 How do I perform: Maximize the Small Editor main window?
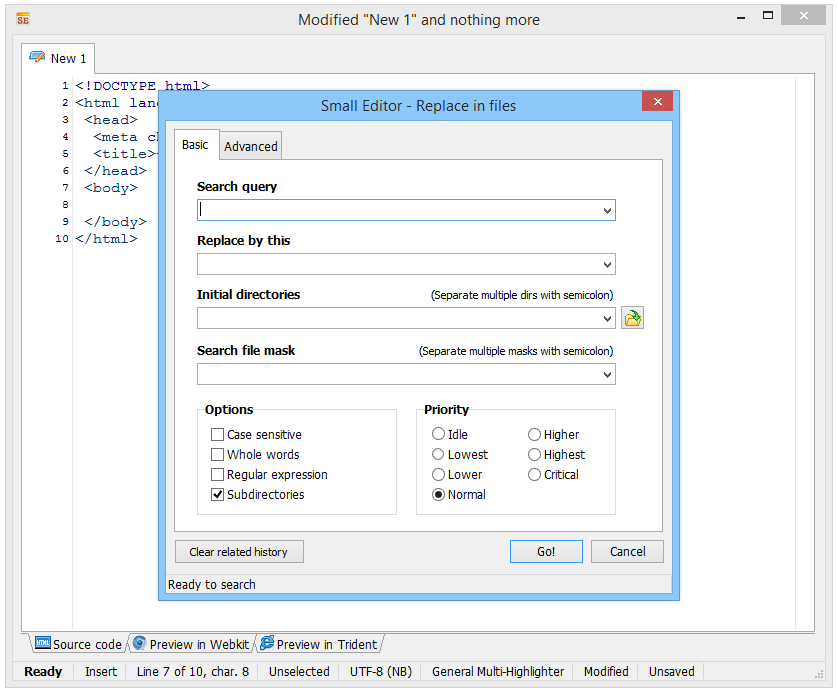tap(767, 15)
